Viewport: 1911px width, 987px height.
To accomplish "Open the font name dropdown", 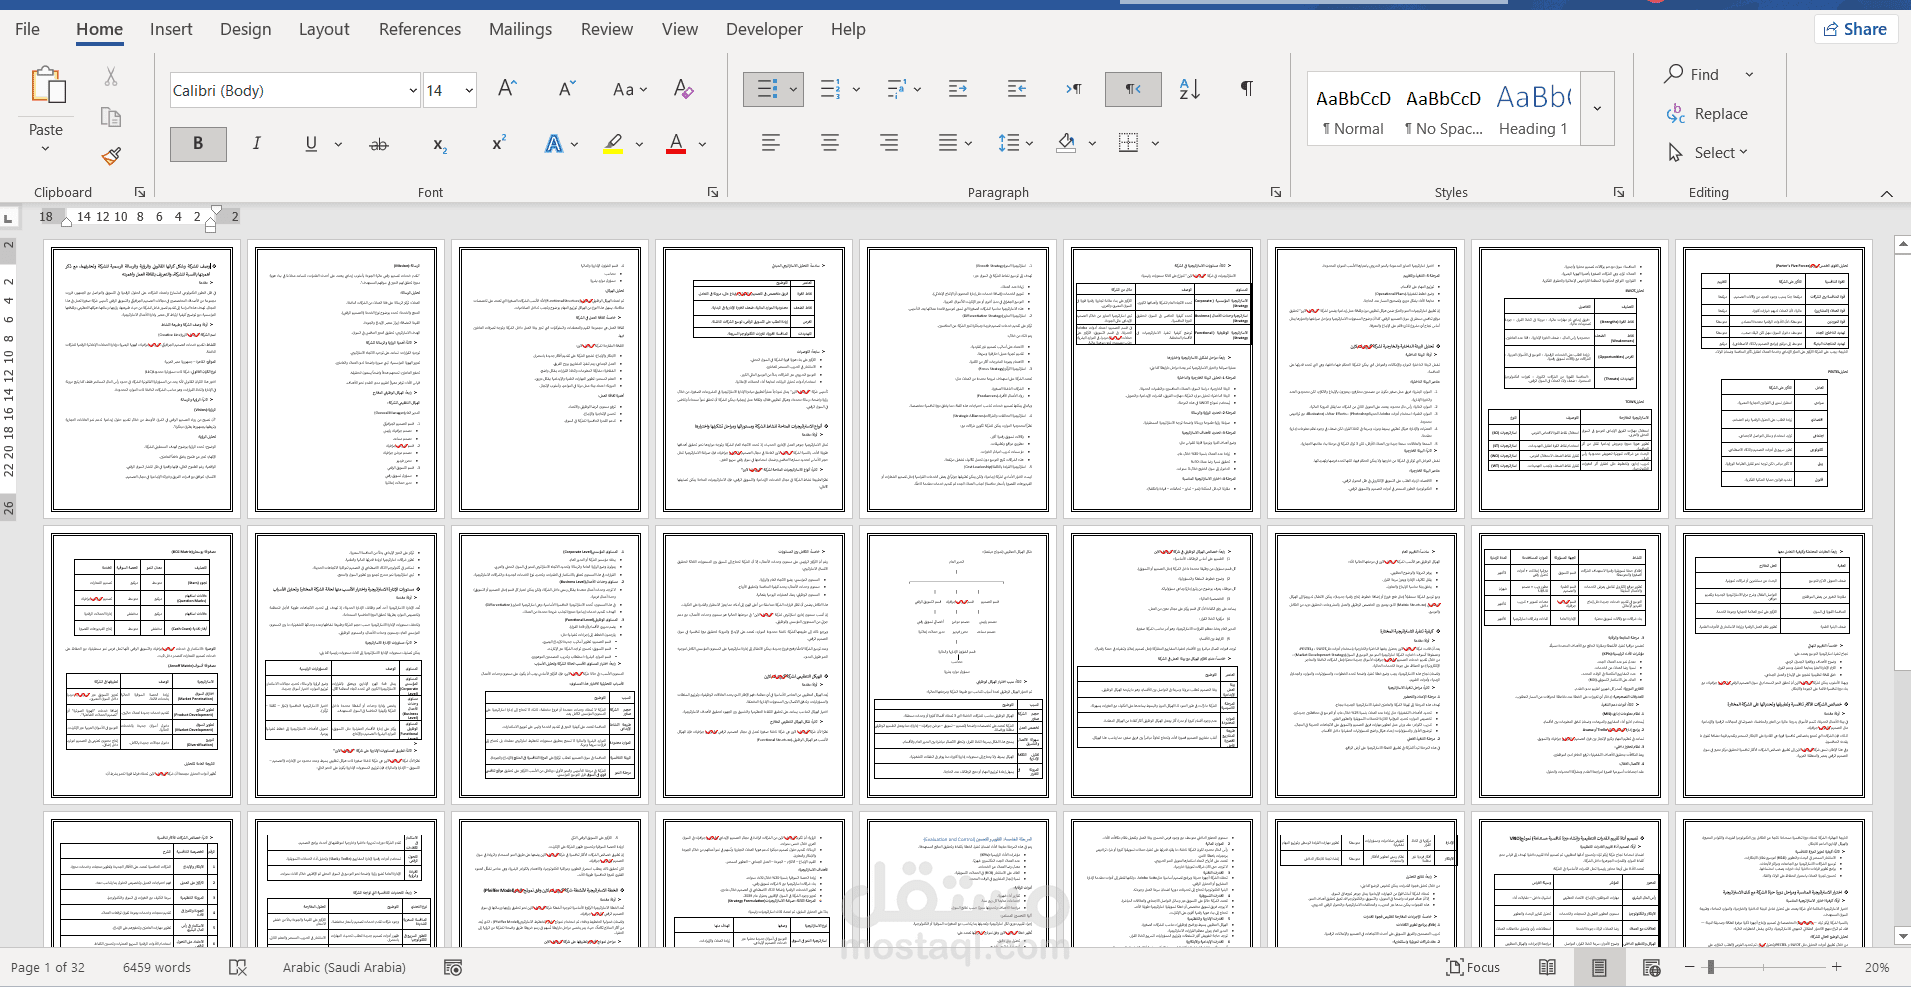I will coord(413,90).
